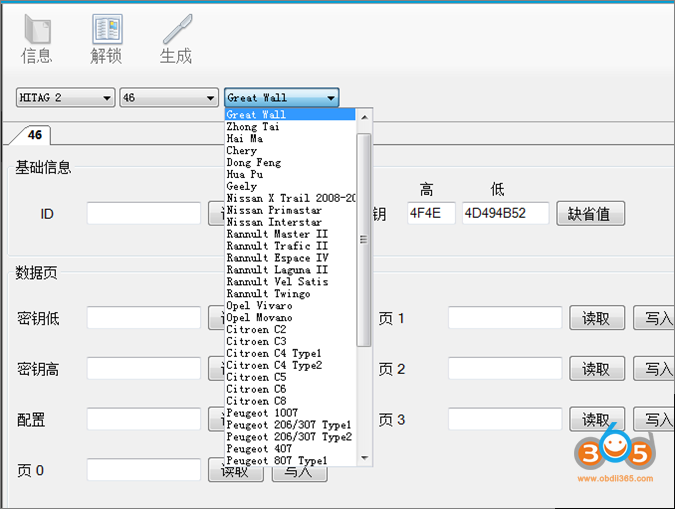Select Rannult Espace IV entry
Image resolution: width=675 pixels, height=509 pixels.
[x=290, y=258]
